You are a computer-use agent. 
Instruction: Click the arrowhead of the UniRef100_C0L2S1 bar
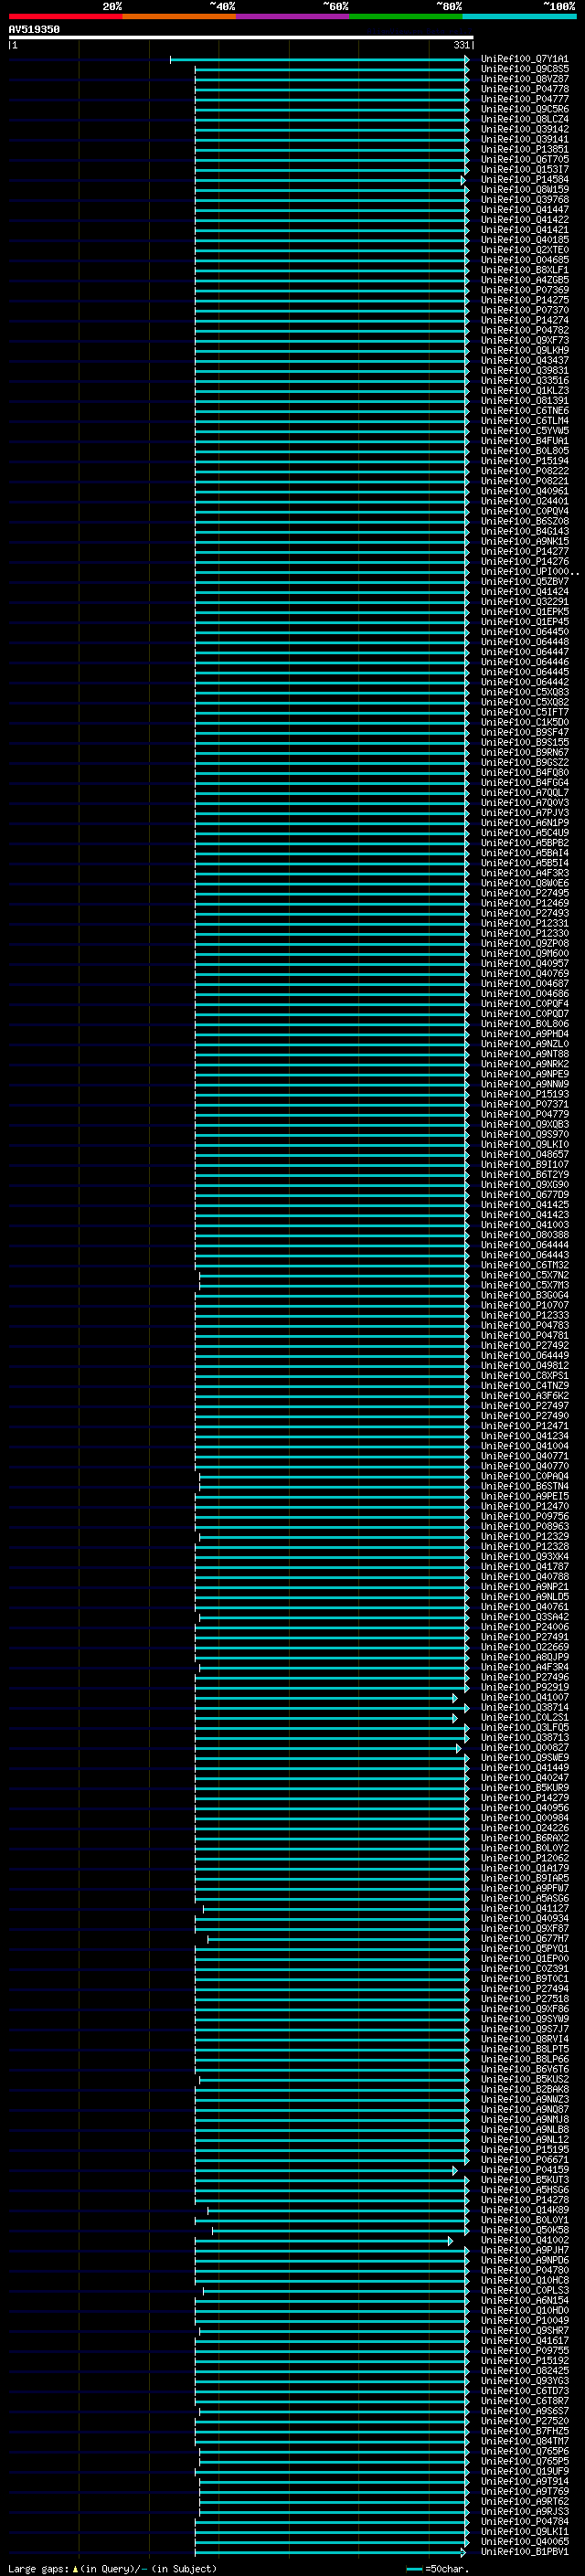pos(455,1717)
